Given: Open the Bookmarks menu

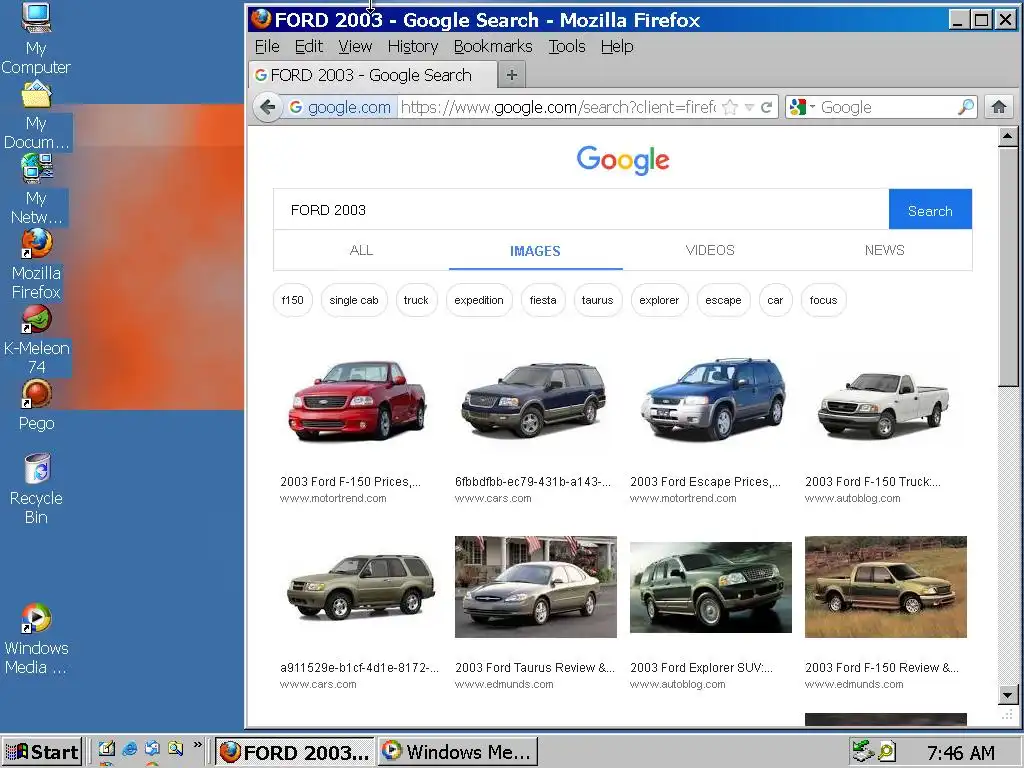Looking at the screenshot, I should 493,46.
